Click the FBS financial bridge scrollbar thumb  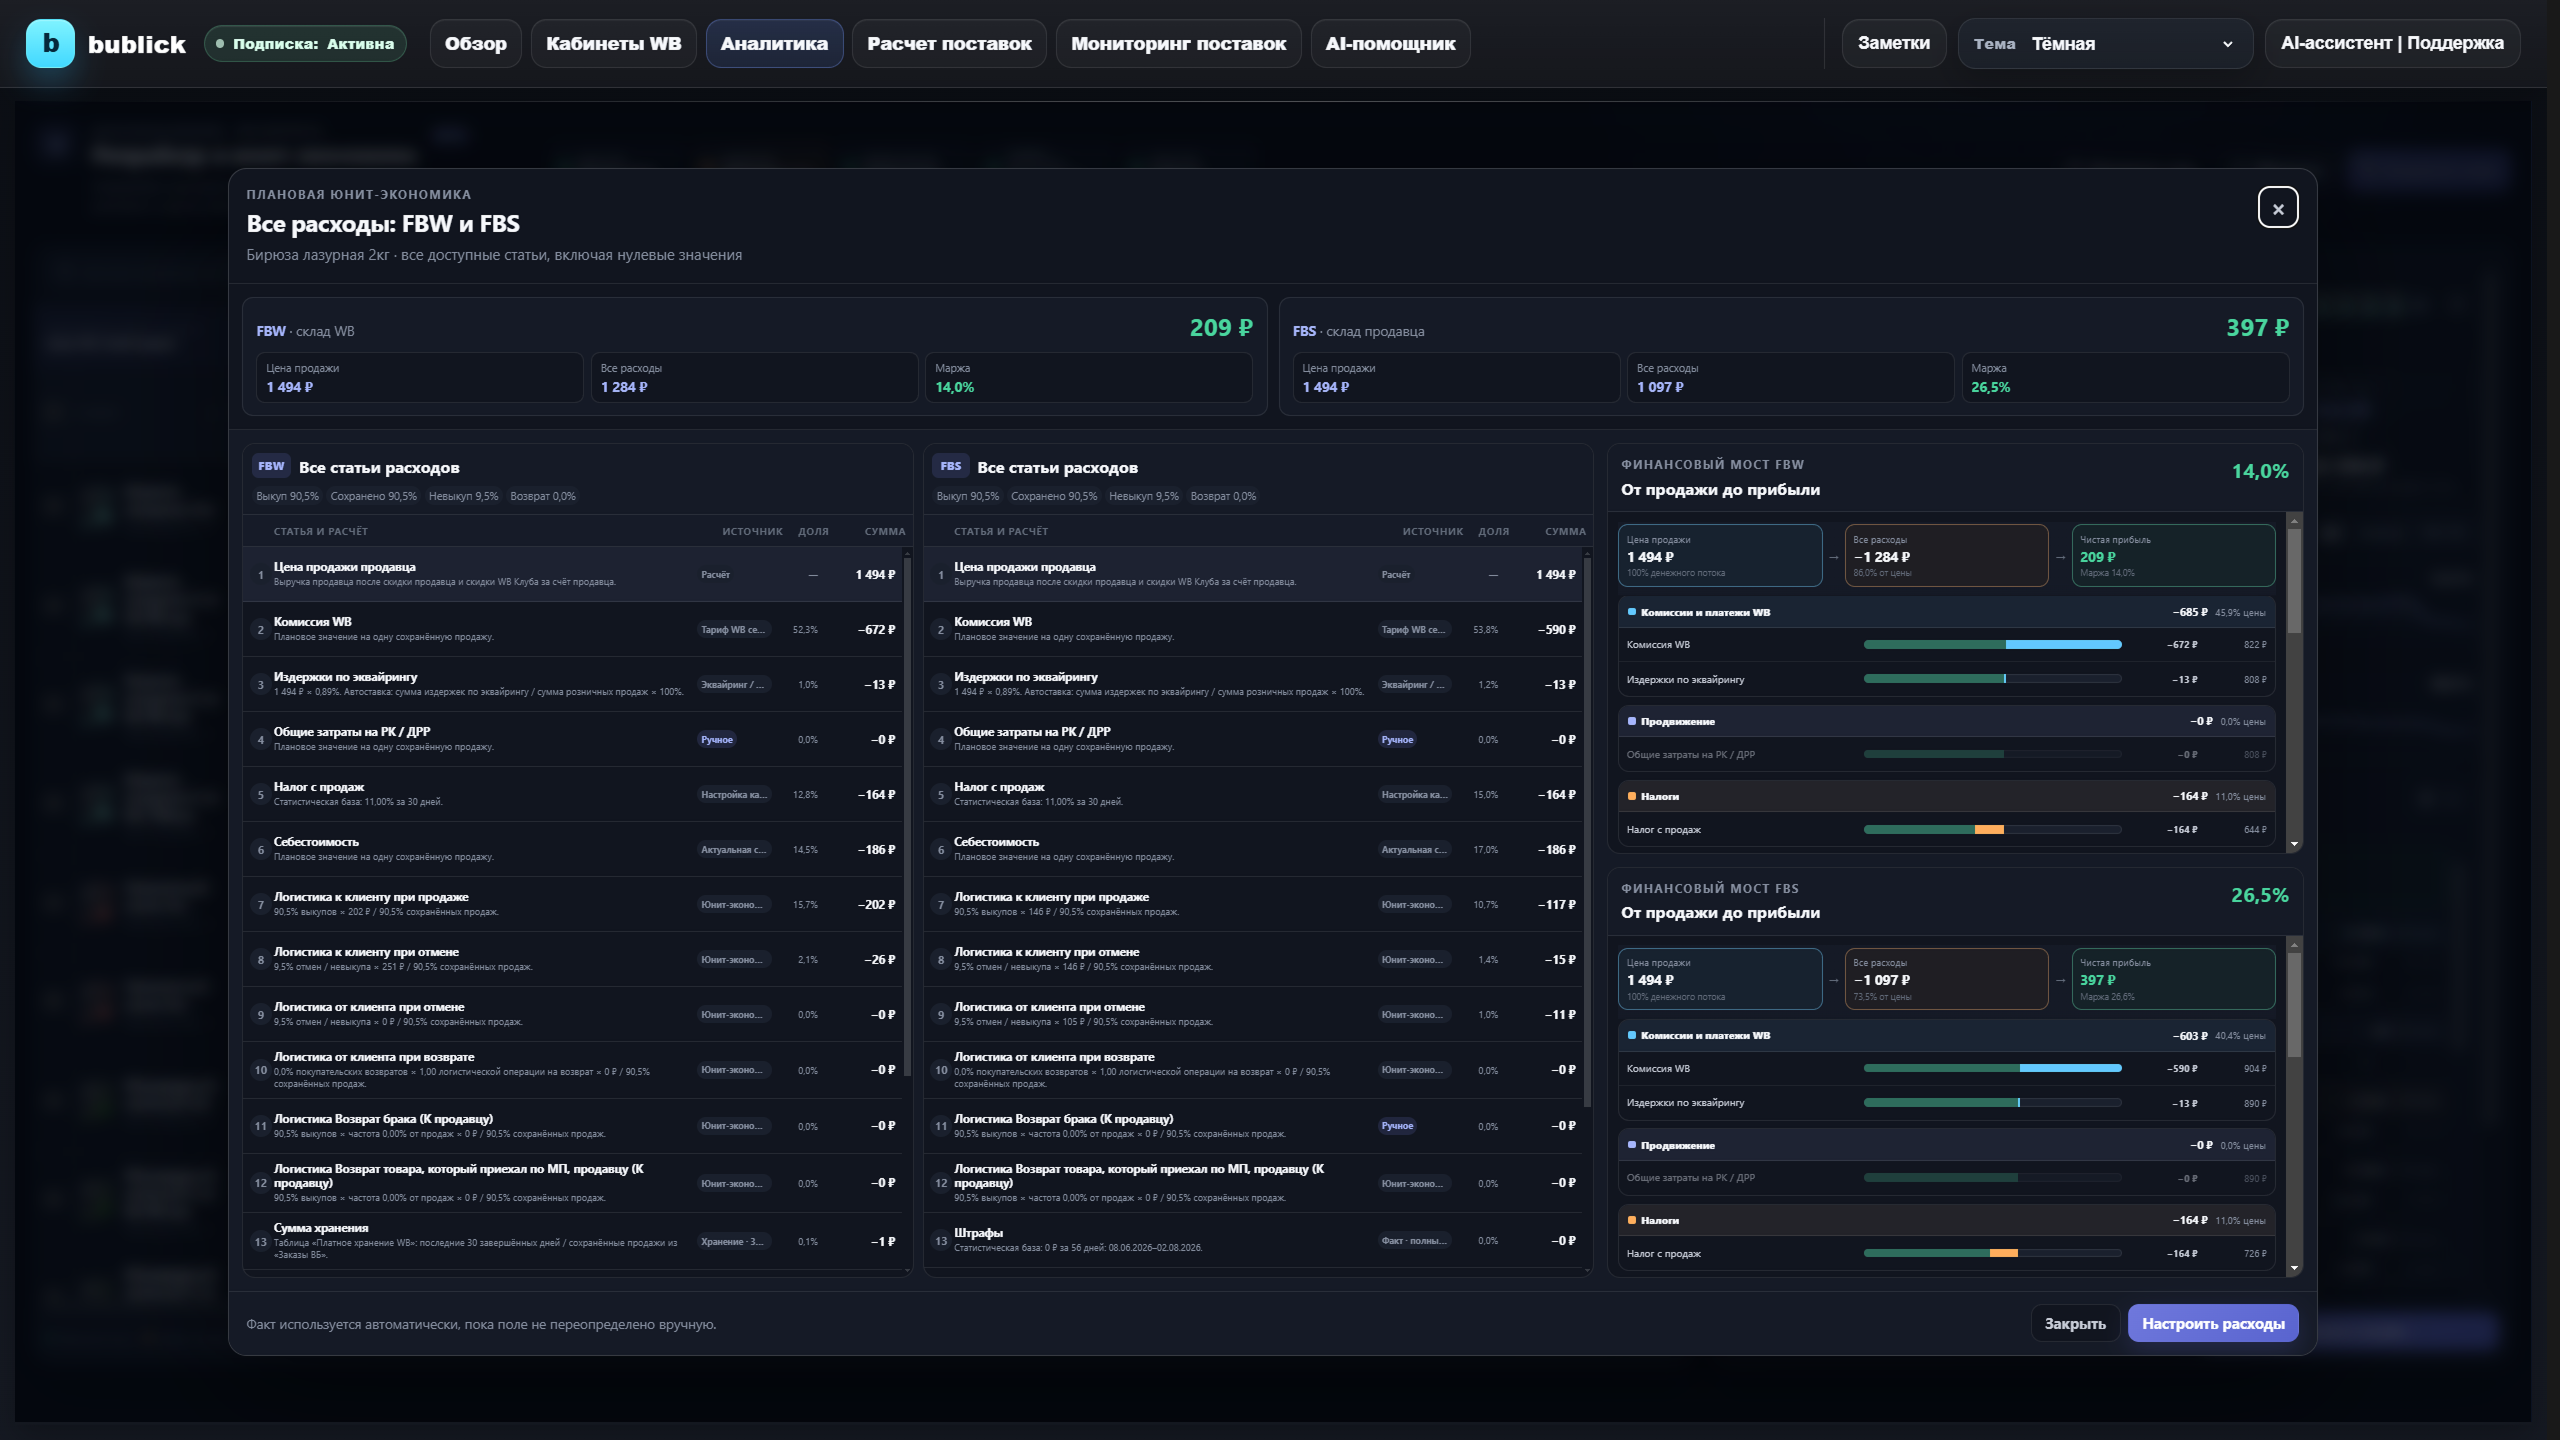tap(2295, 1004)
